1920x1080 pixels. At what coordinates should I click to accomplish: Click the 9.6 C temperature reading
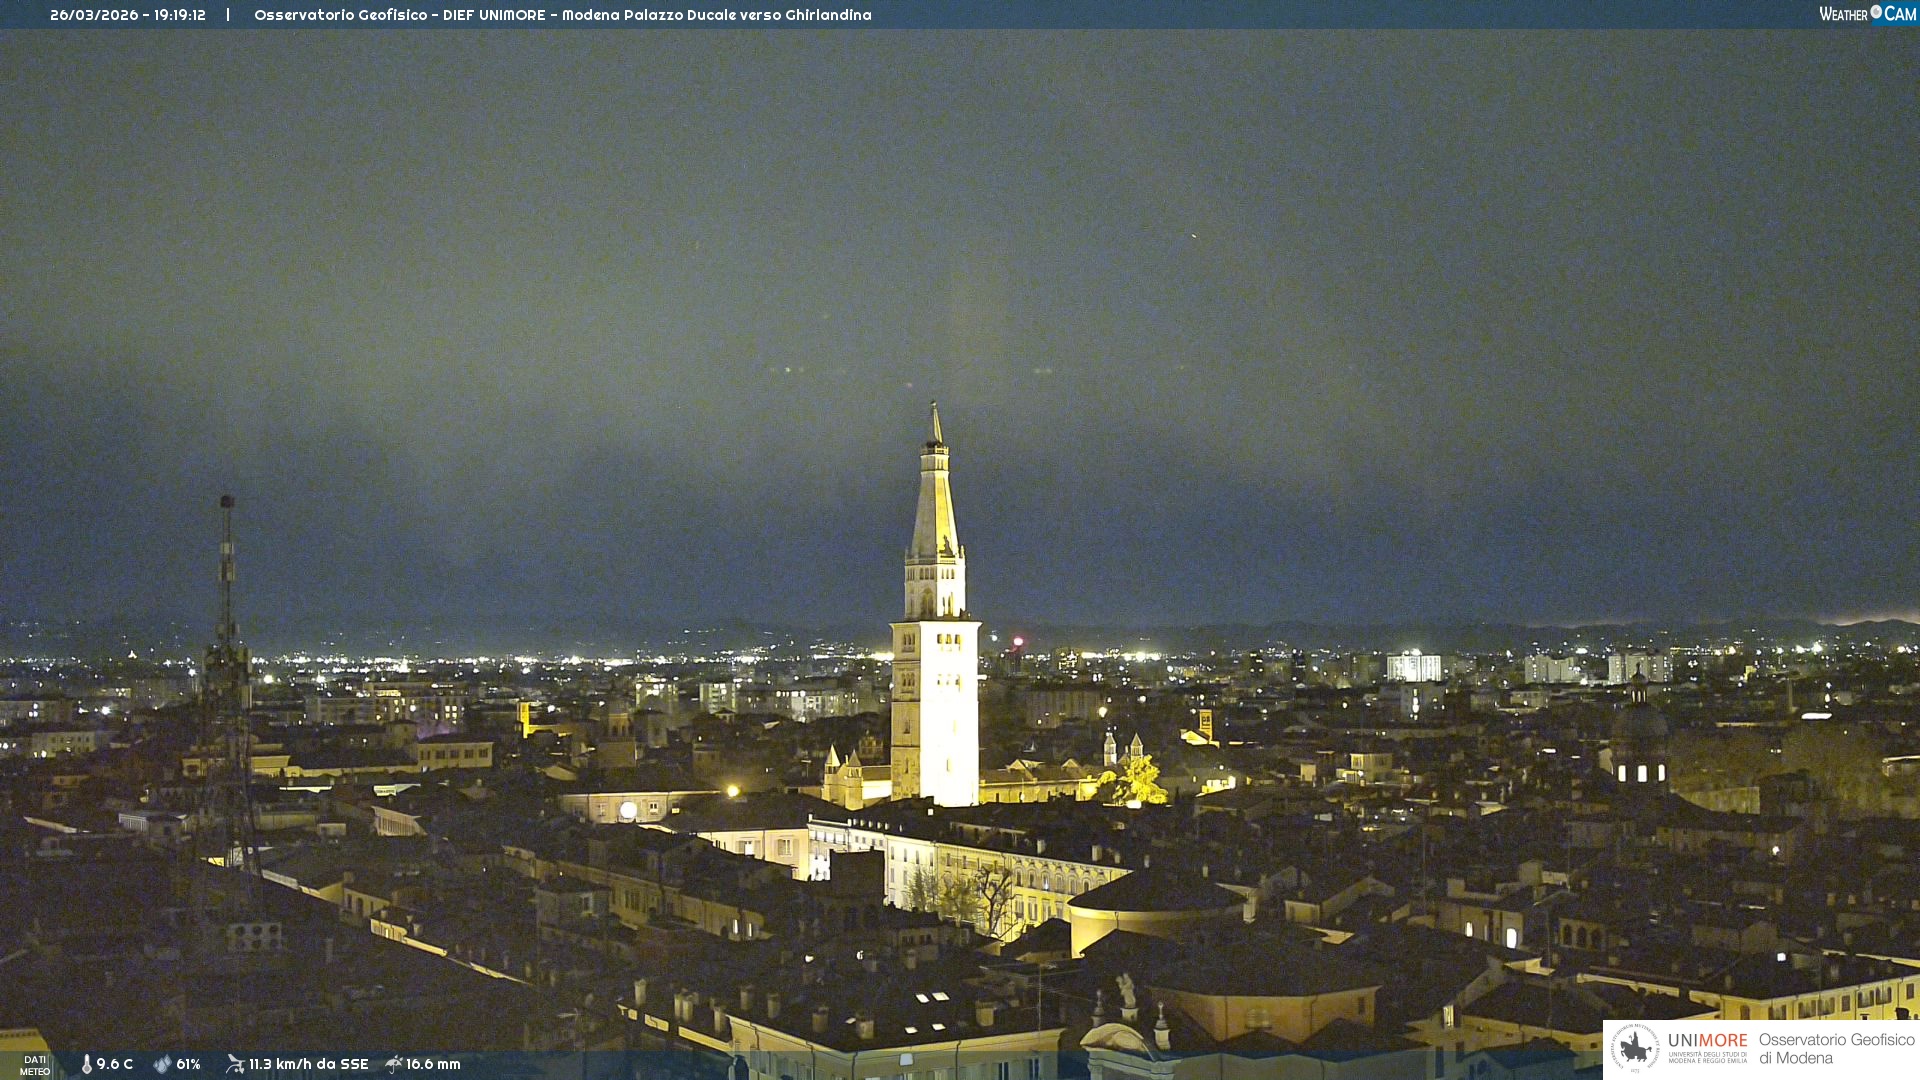click(115, 1064)
